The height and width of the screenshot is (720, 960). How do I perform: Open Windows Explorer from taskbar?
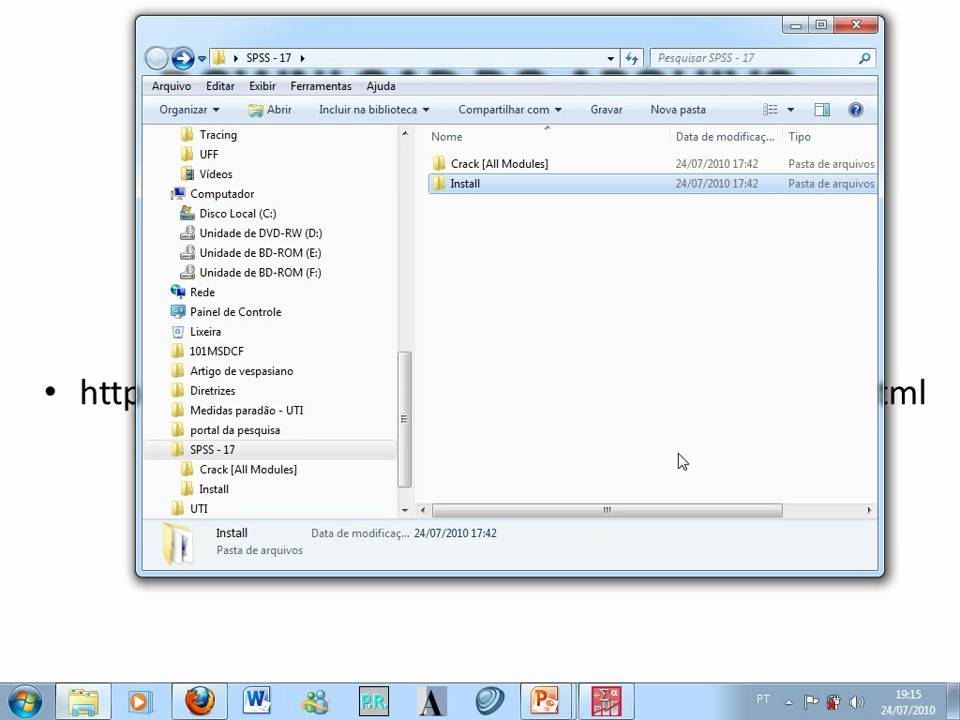83,702
